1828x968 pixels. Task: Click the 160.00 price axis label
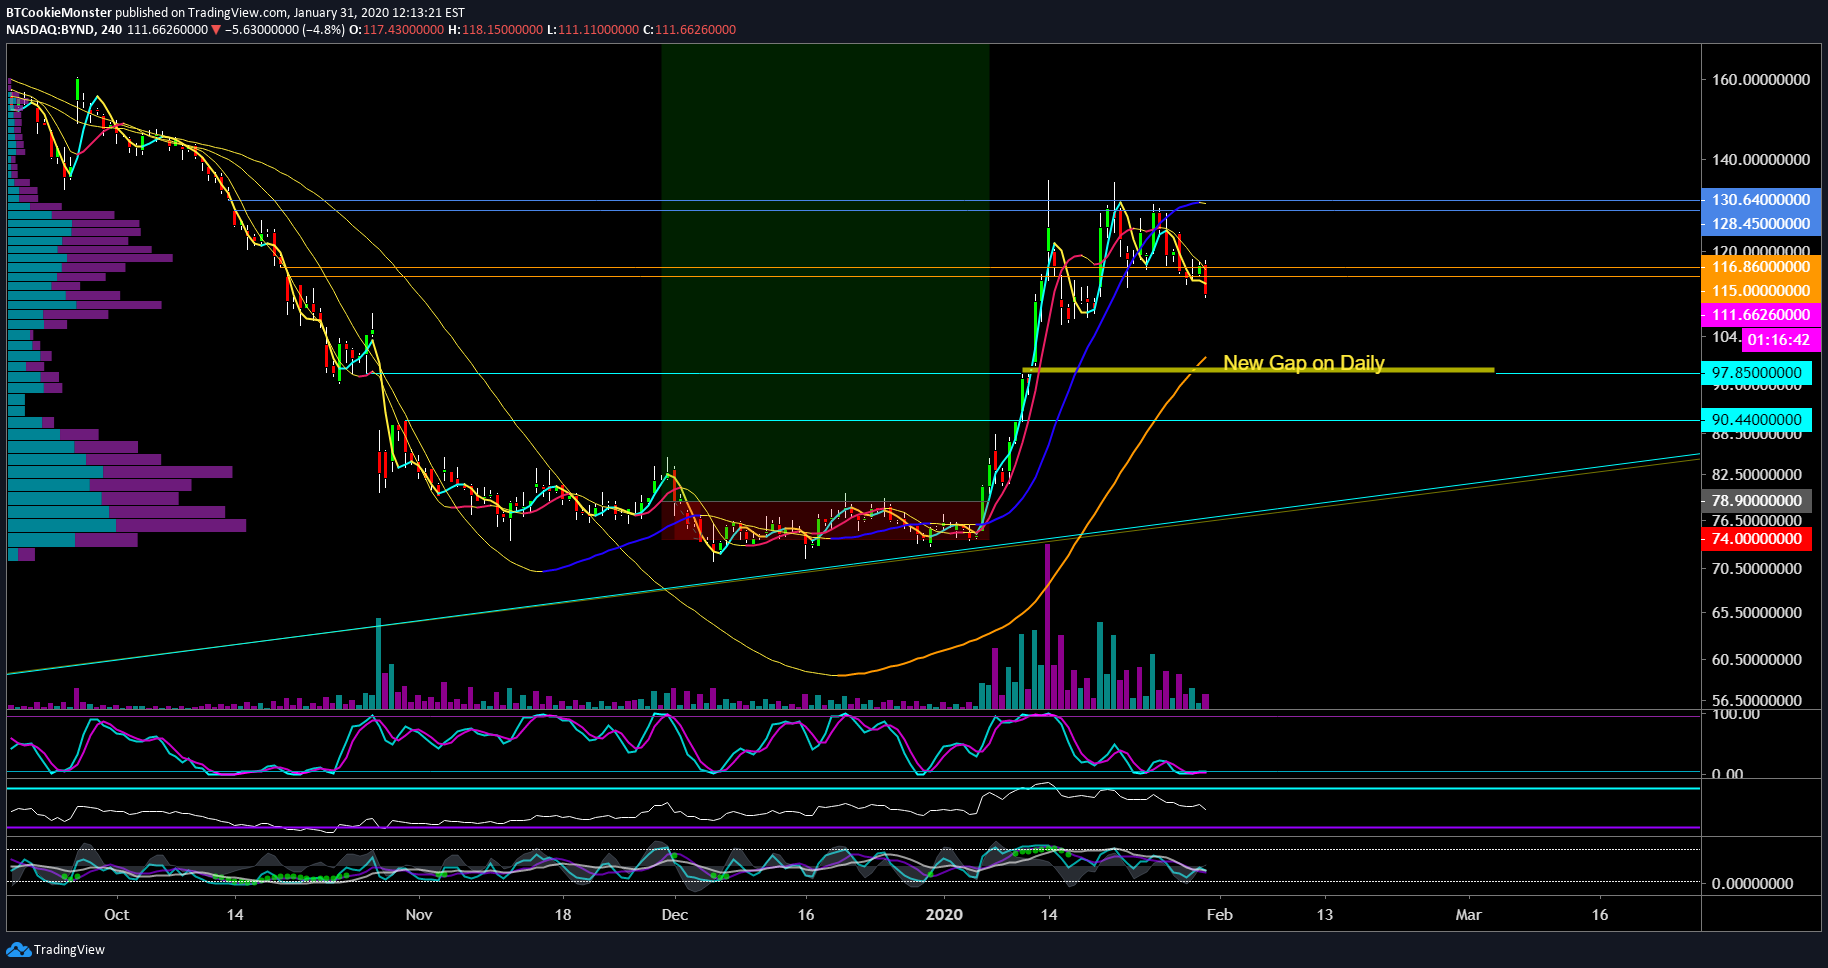(1761, 80)
